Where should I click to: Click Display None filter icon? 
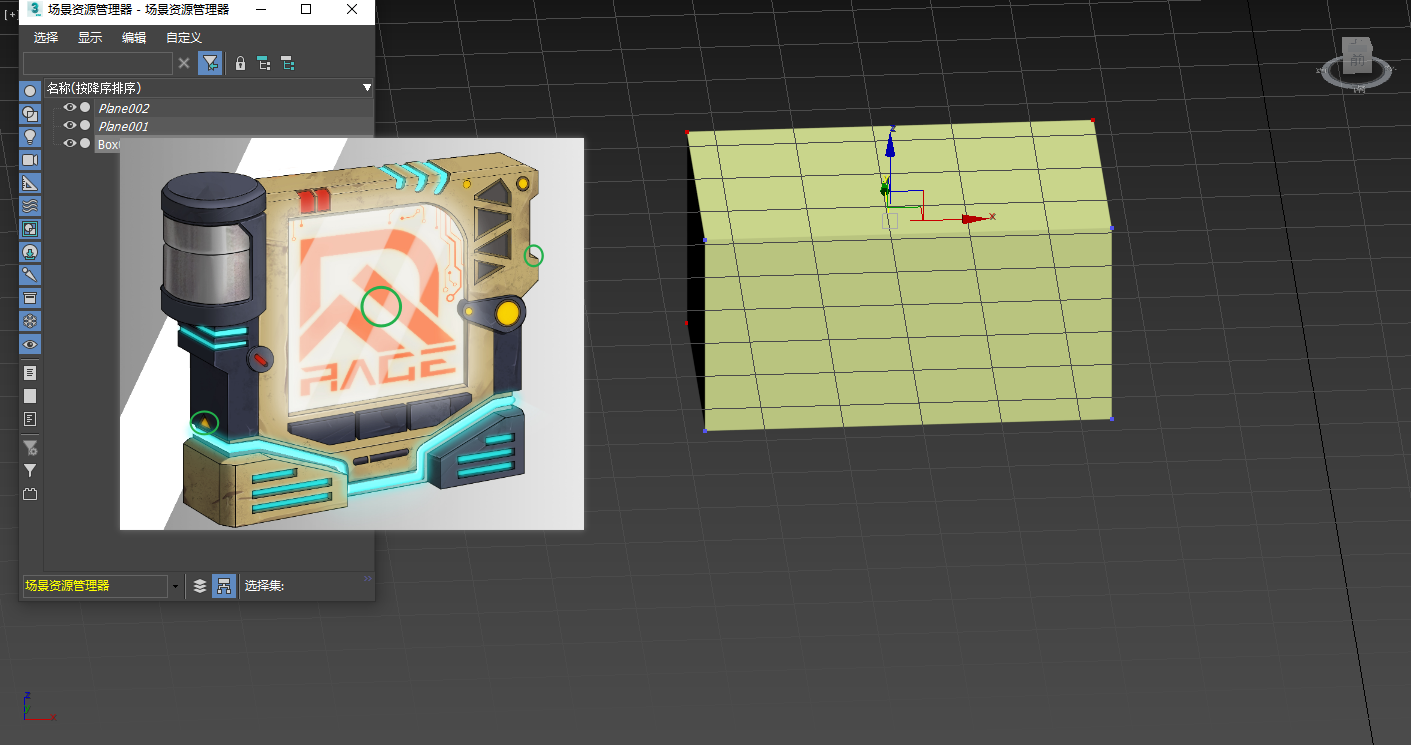click(30, 395)
